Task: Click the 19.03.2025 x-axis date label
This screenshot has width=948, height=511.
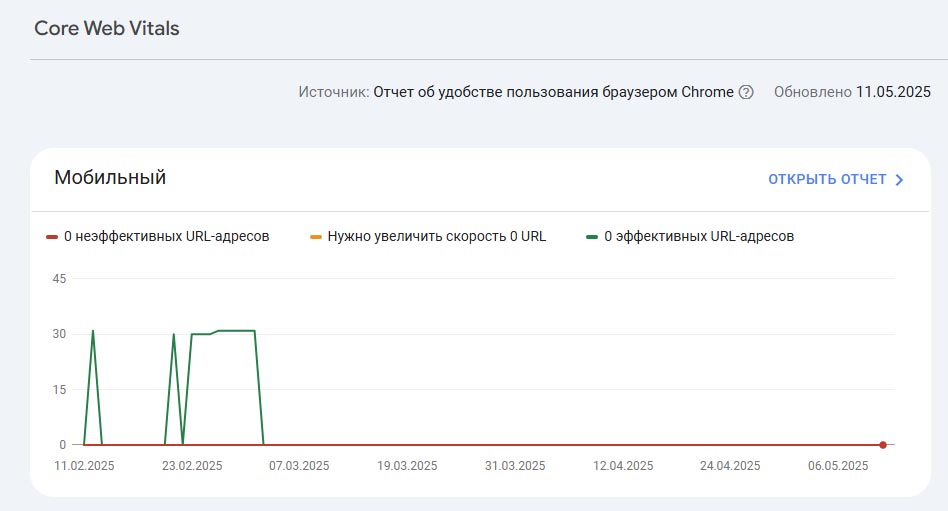Action: coord(407,466)
